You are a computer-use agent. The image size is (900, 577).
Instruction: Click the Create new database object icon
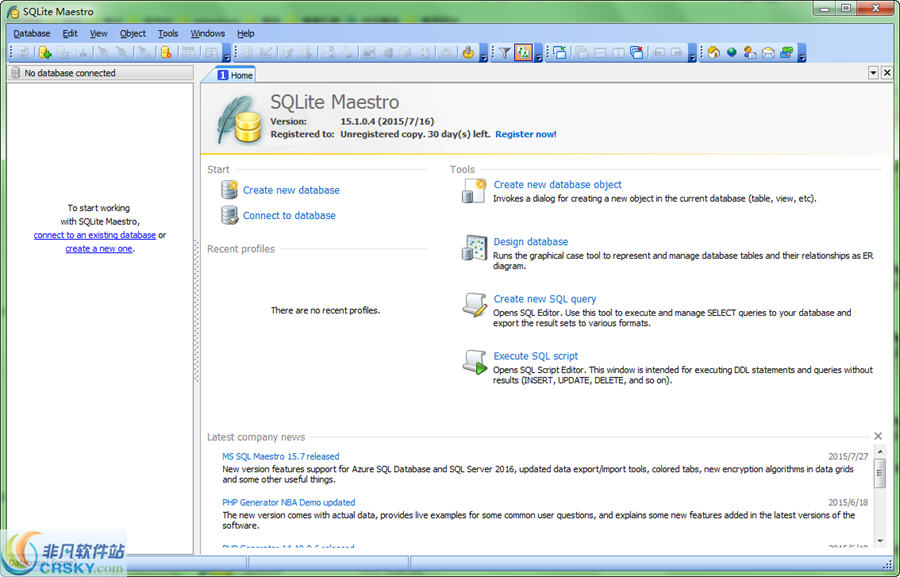(474, 191)
